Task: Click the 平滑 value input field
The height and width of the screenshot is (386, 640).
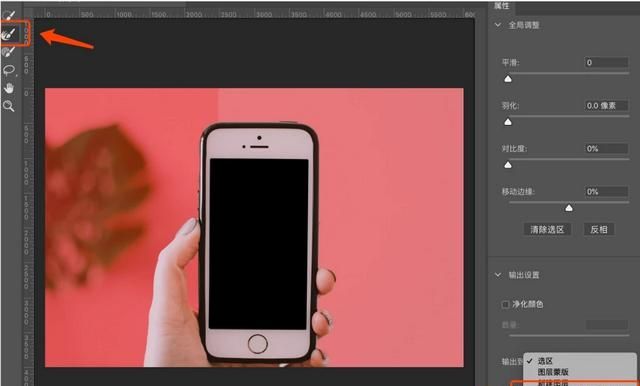Action: (x=606, y=62)
